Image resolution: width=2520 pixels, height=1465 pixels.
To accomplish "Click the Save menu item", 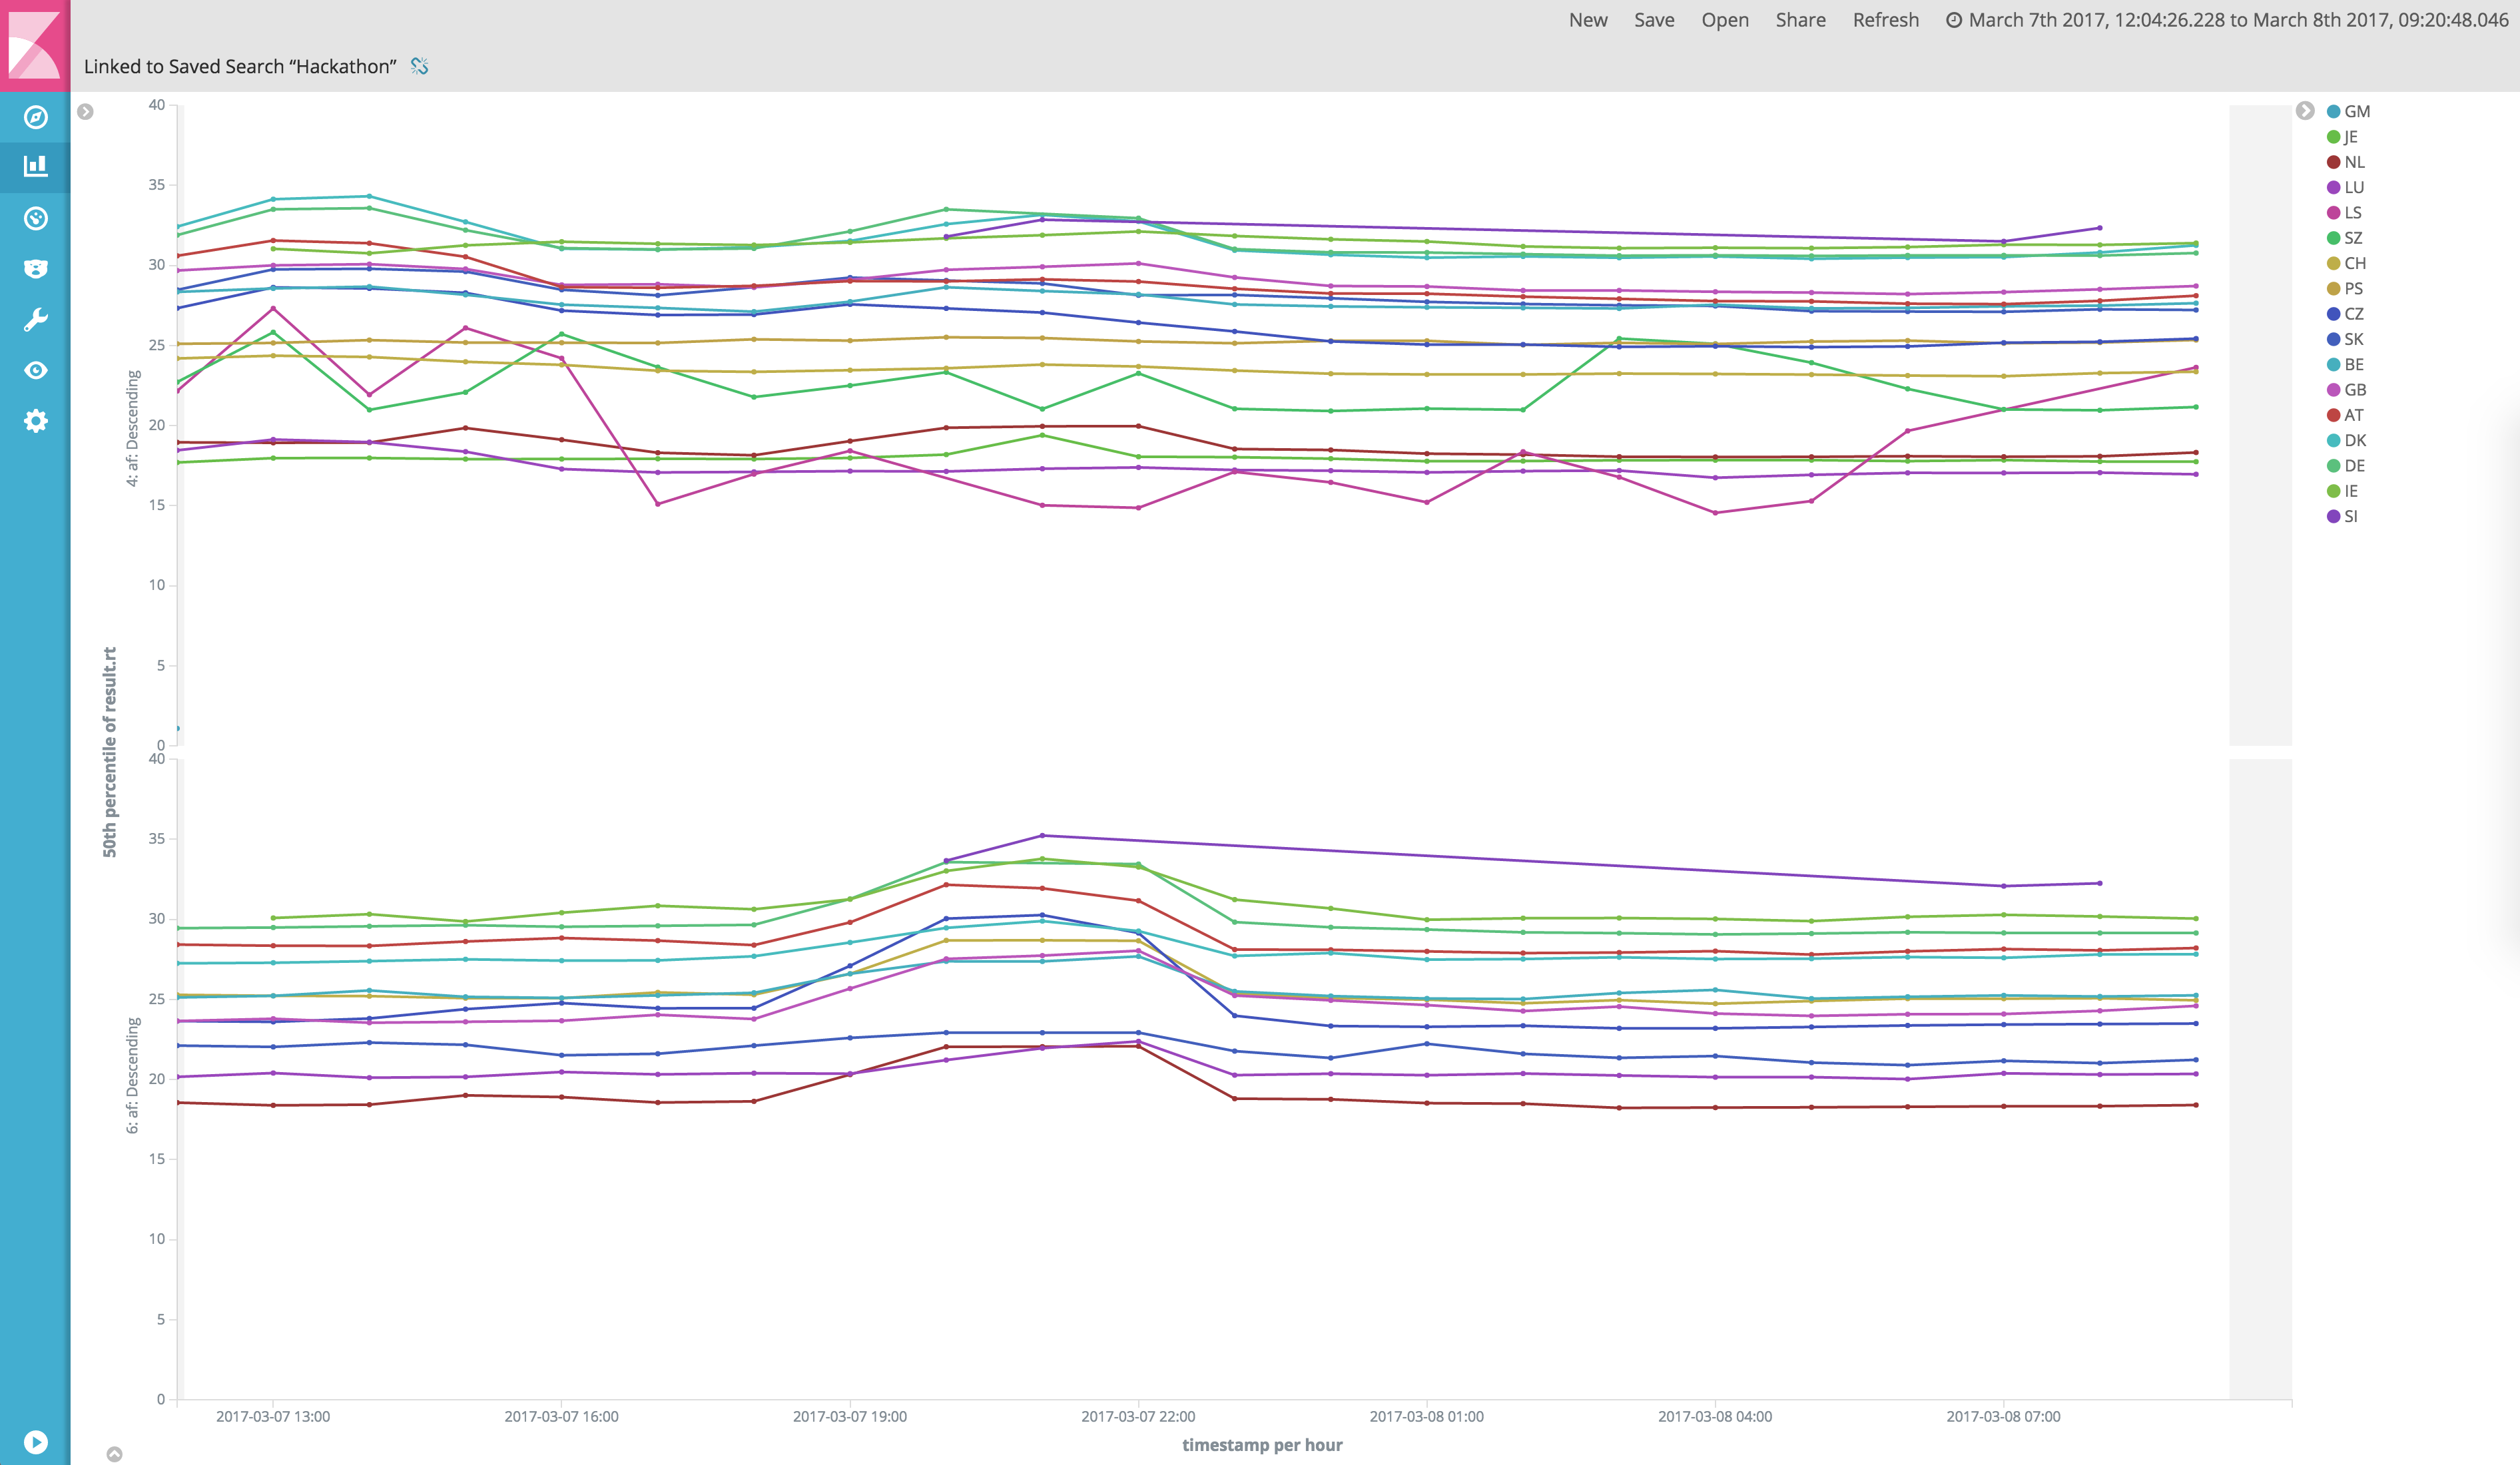I will click(1654, 20).
